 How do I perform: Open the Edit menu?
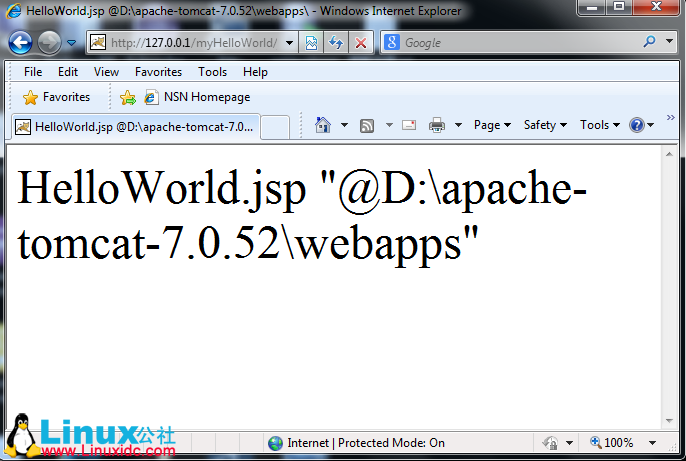click(68, 72)
